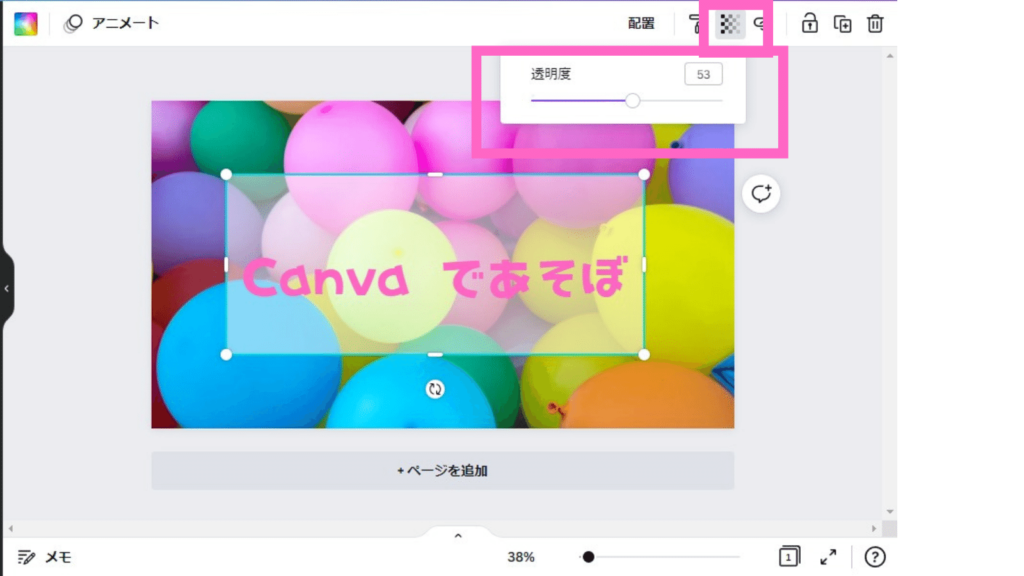Select the copy style paint roller icon
1024x576 pixels.
tap(695, 24)
